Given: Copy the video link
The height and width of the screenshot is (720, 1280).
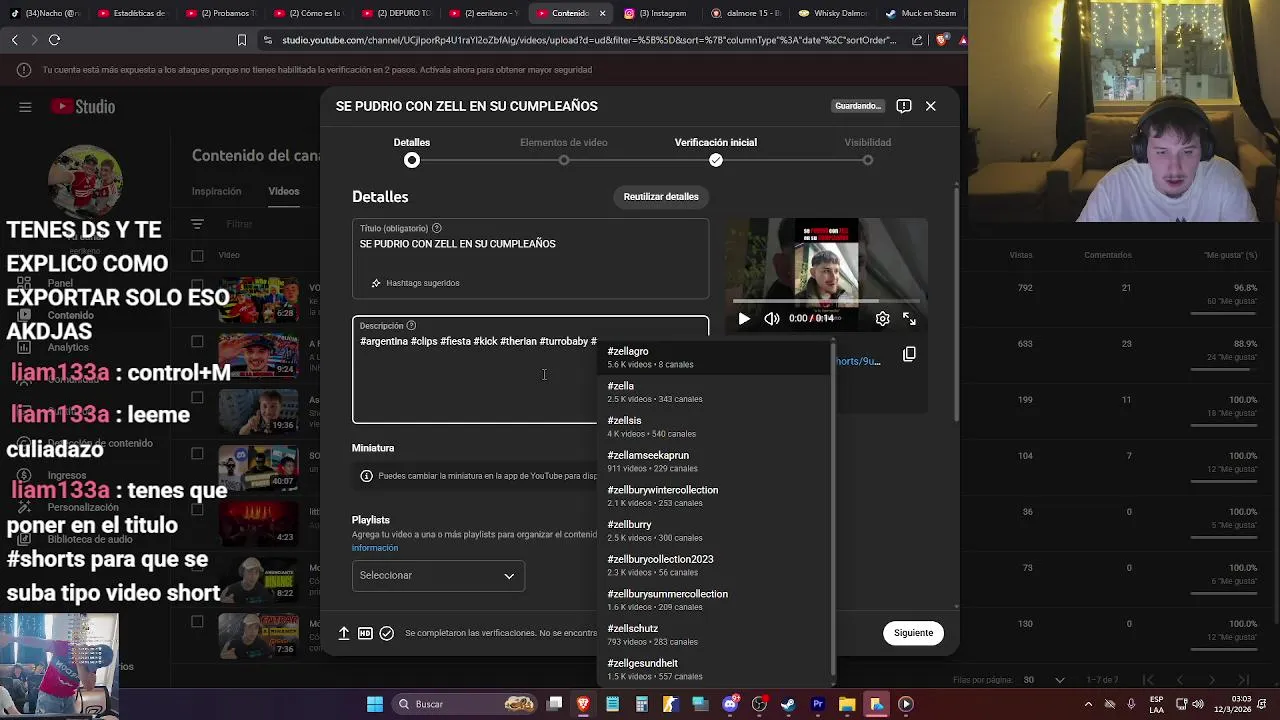Looking at the screenshot, I should 909,354.
